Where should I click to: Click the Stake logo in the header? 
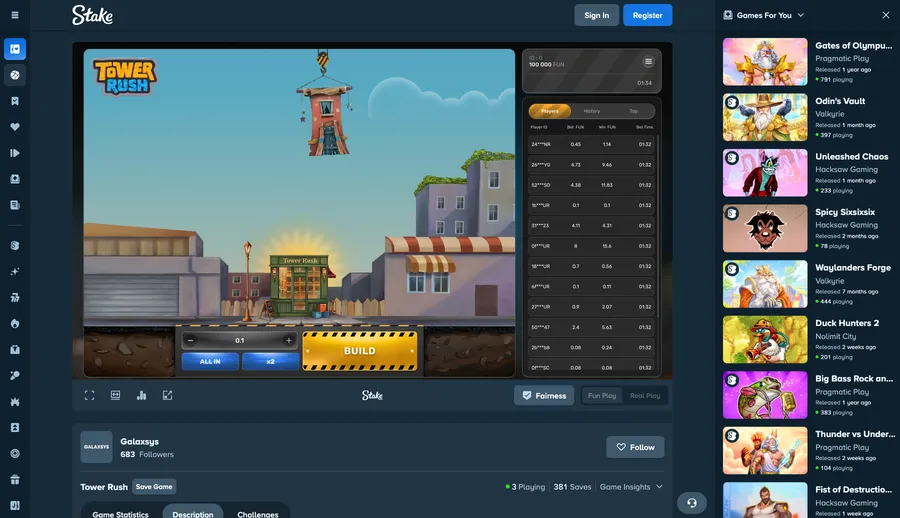coord(92,15)
